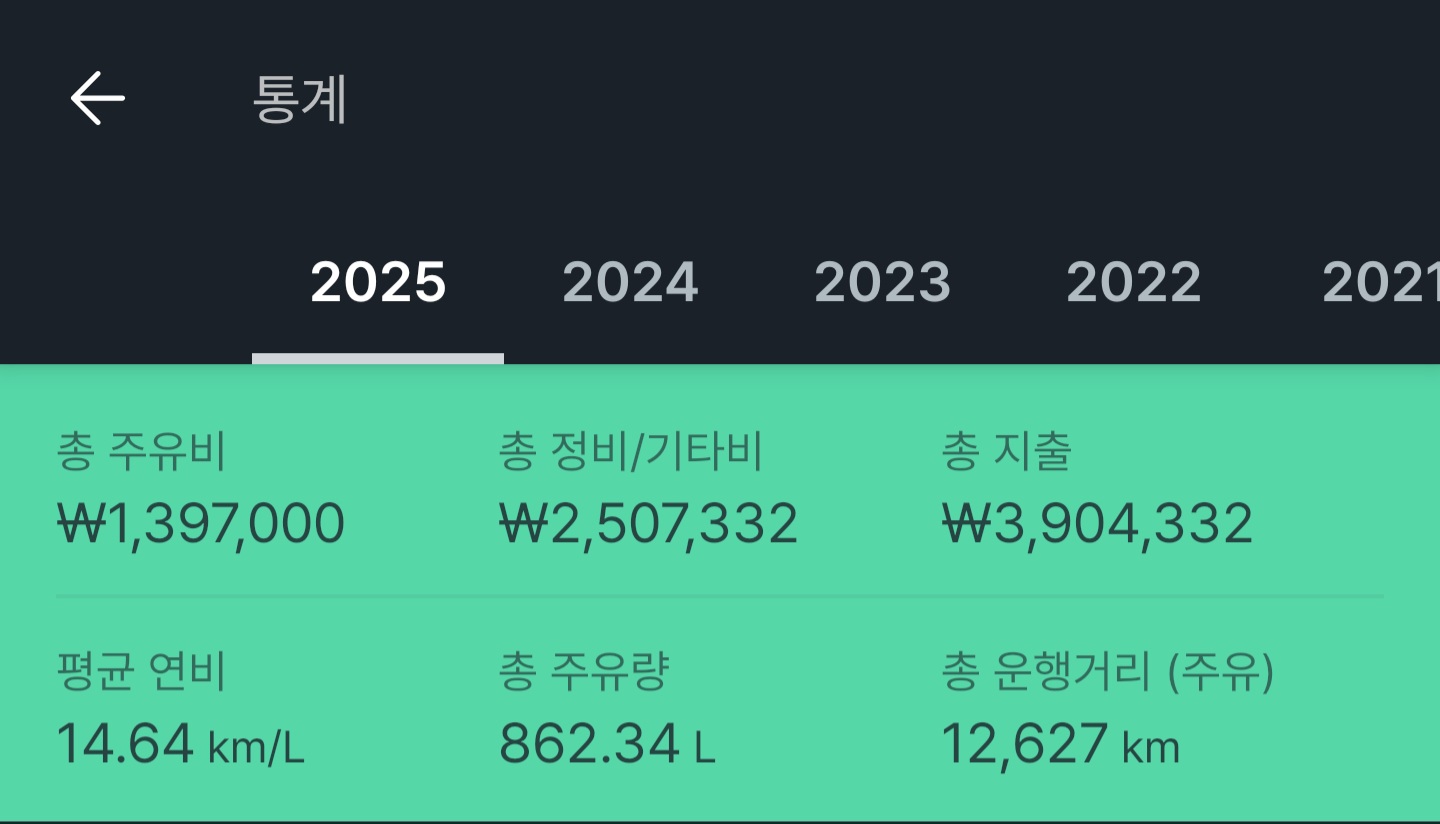Click the underline indicator beneath the 2025 tab
The image size is (1440, 824).
378,358
